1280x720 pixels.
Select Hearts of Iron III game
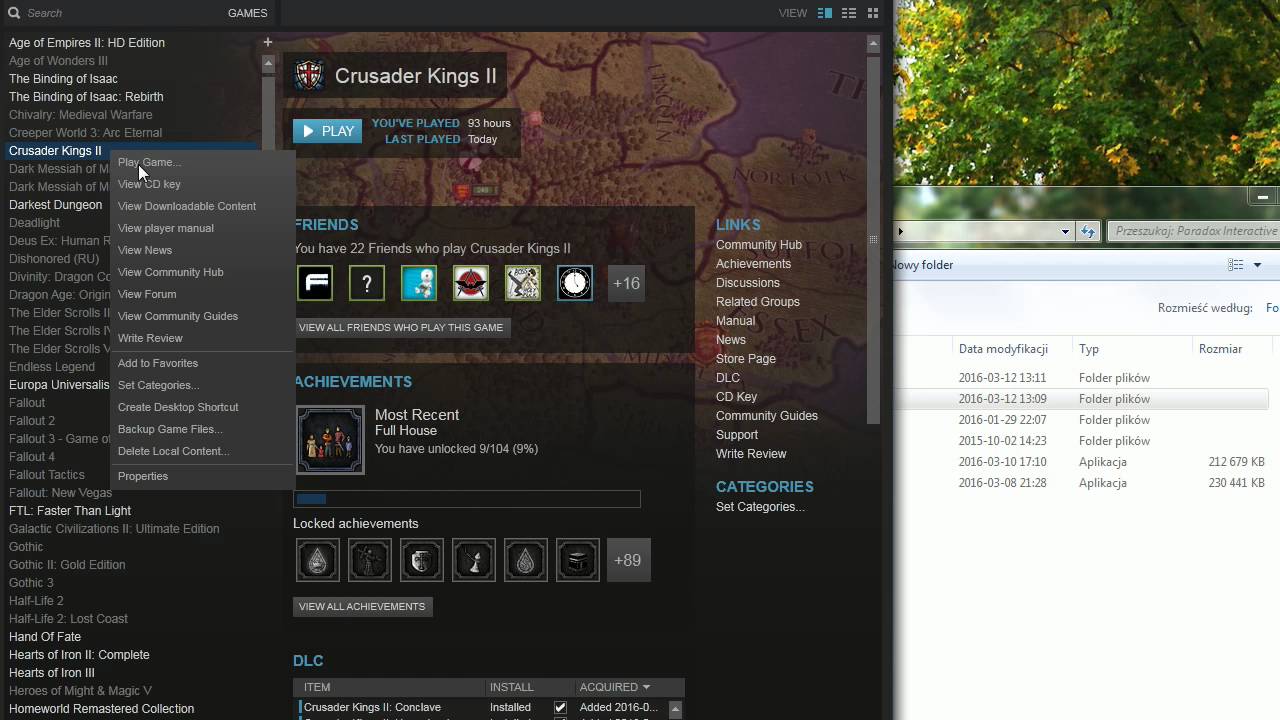52,673
